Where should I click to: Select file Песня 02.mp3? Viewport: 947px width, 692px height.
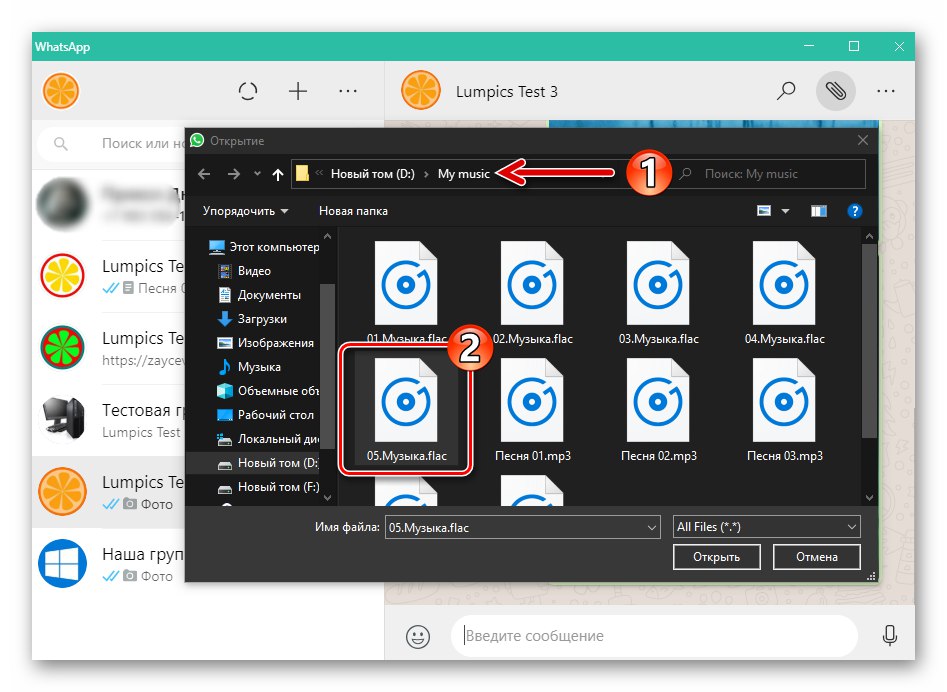pos(658,410)
